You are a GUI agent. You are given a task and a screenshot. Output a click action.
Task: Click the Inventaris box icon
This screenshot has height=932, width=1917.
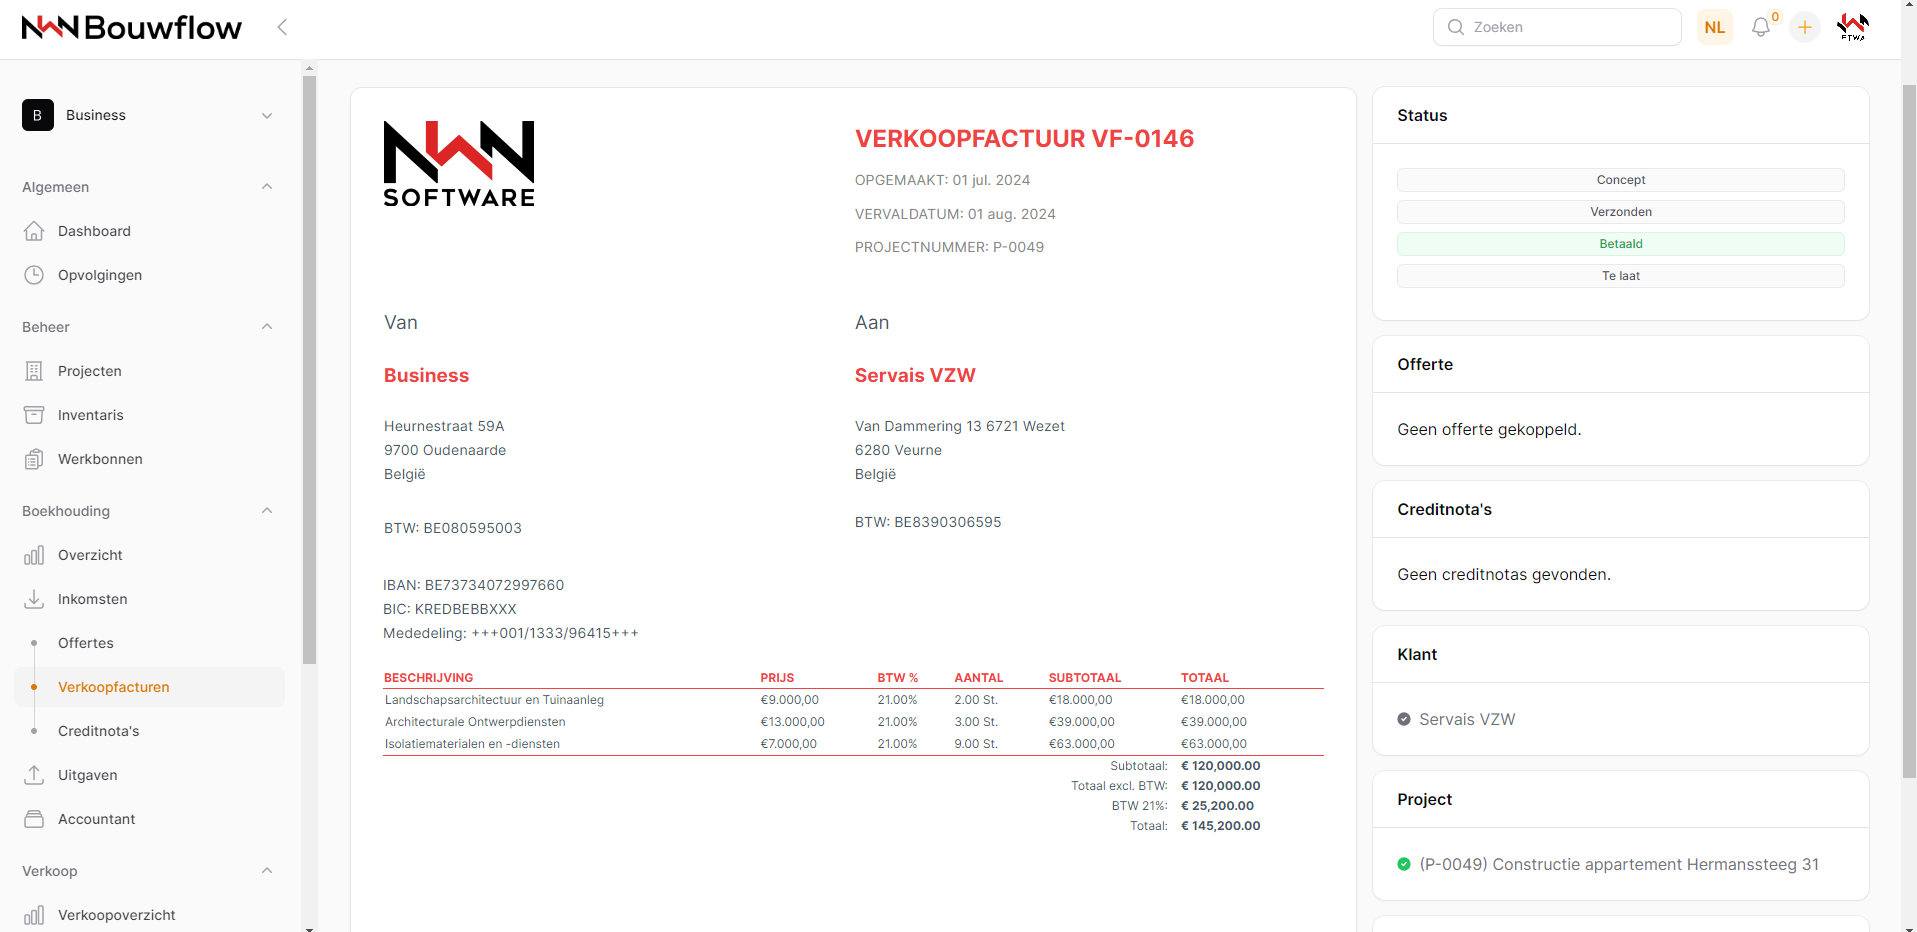click(34, 415)
